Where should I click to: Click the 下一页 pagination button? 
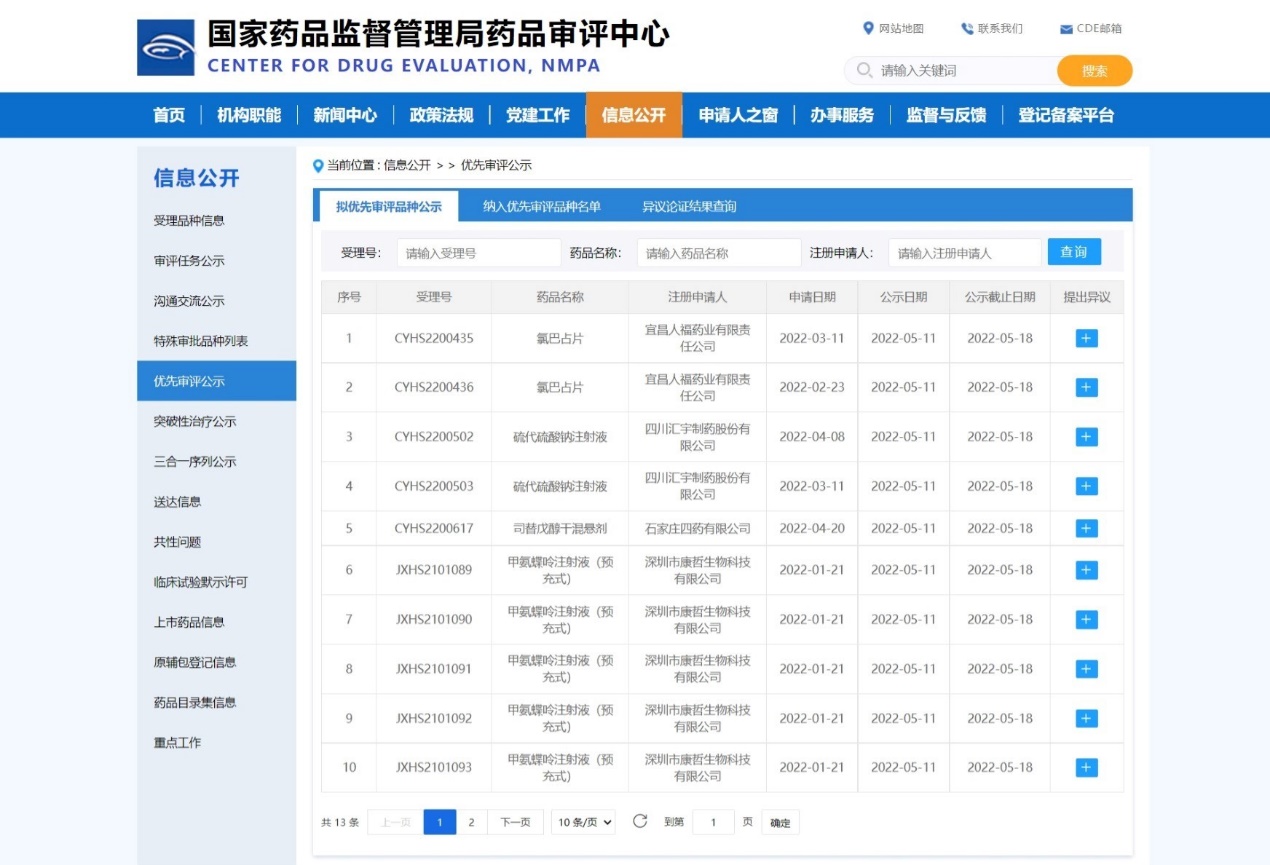[516, 822]
